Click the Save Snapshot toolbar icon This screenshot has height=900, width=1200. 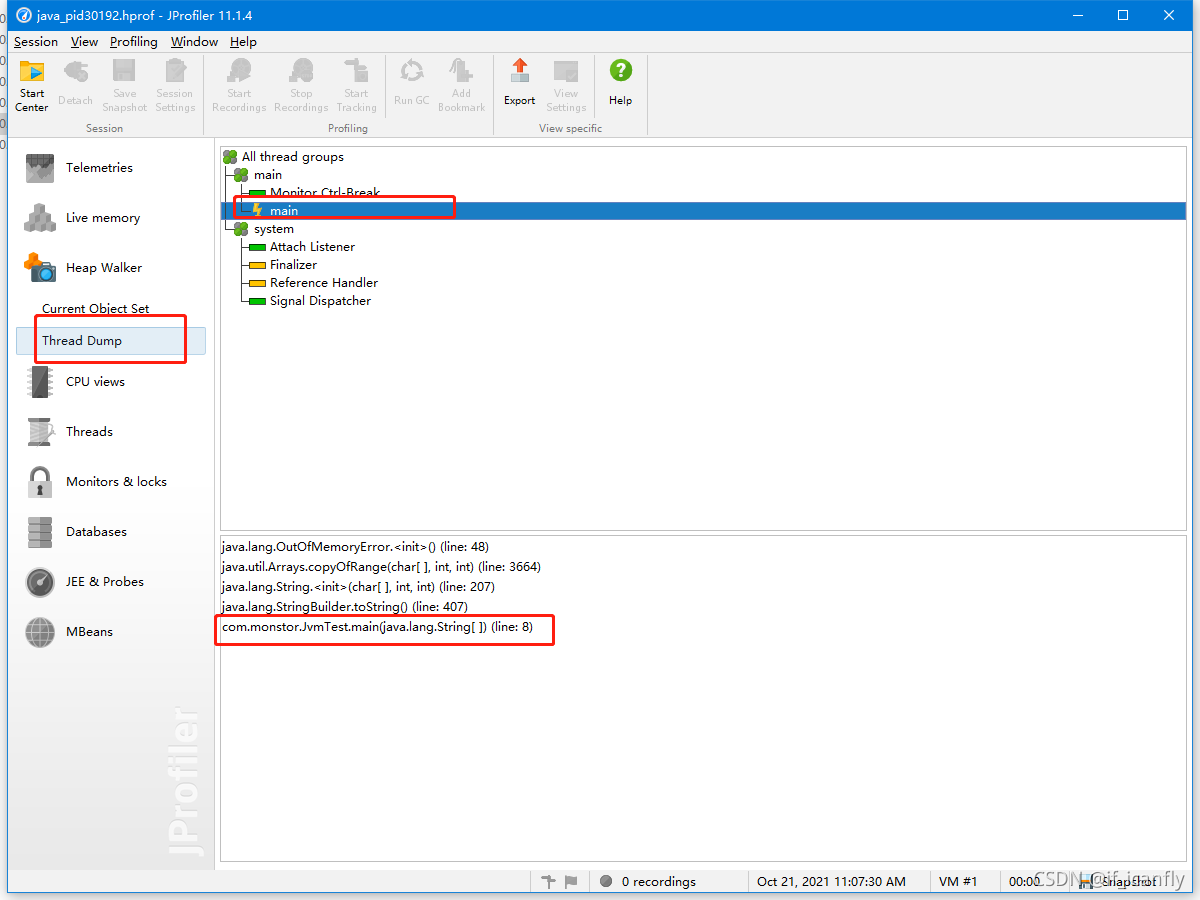click(124, 72)
